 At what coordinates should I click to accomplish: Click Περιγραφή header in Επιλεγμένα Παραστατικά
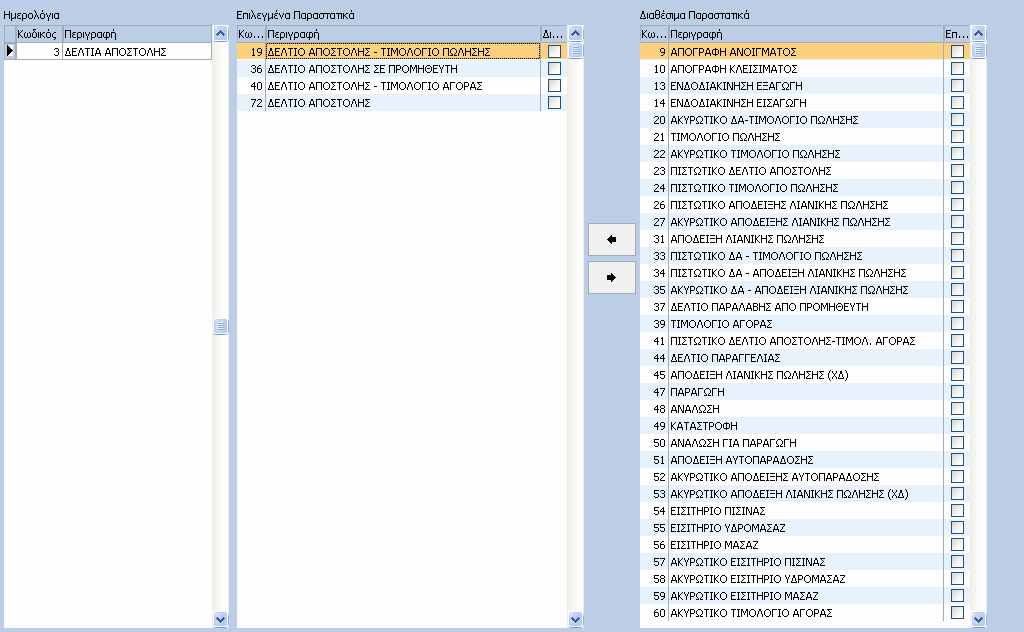point(403,33)
